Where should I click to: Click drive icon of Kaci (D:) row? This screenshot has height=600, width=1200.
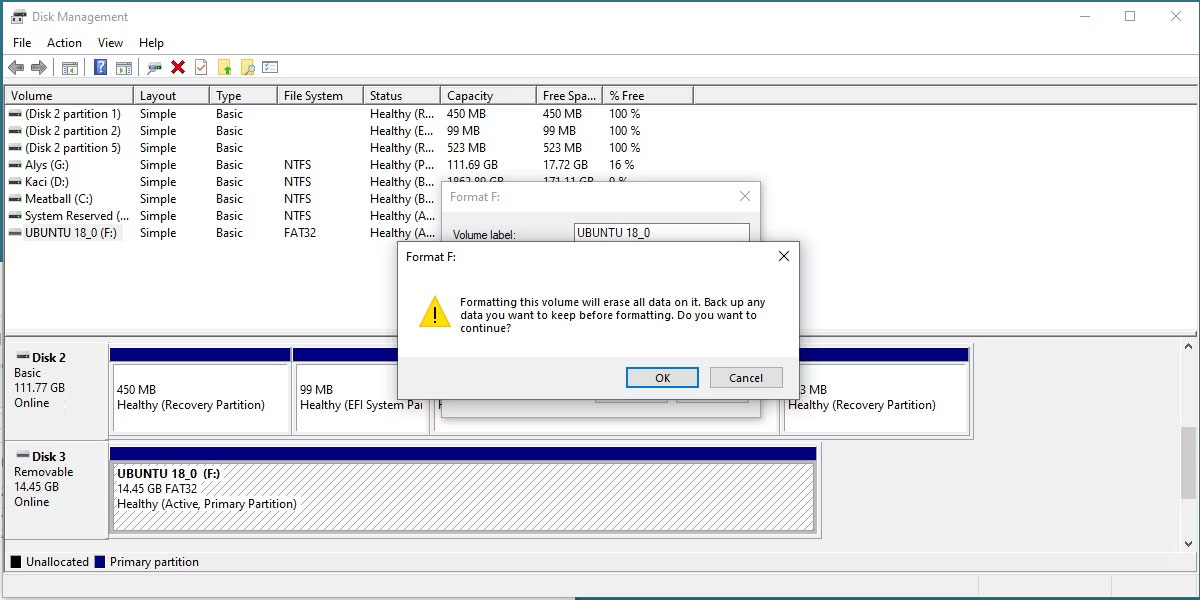coord(15,182)
